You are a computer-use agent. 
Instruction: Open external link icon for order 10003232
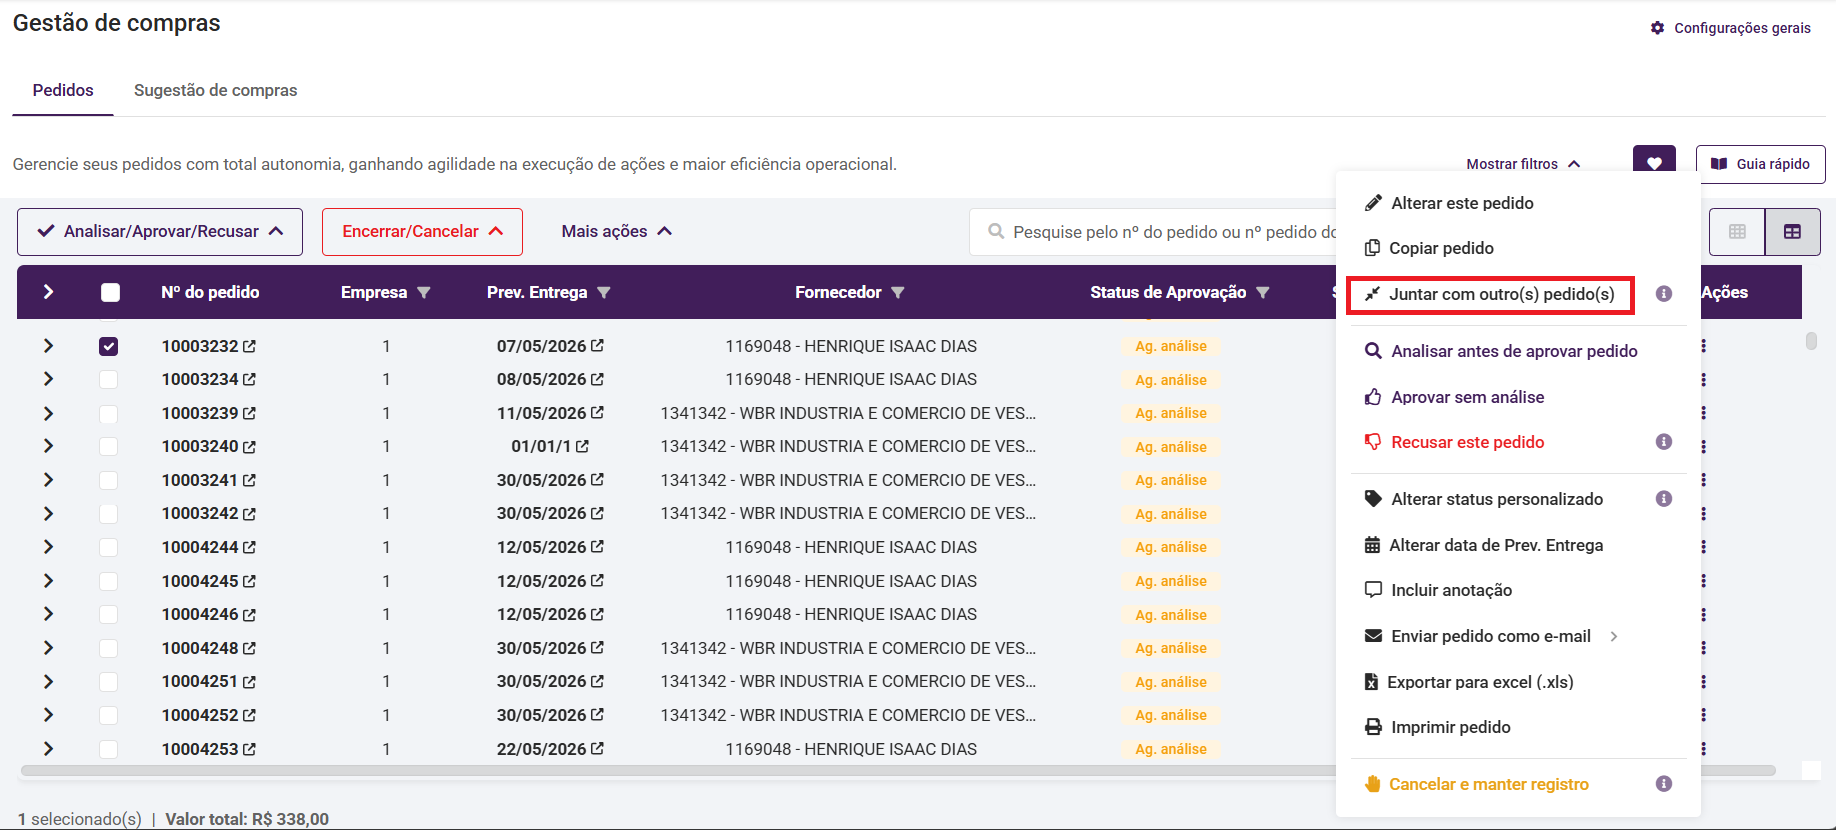[249, 346]
